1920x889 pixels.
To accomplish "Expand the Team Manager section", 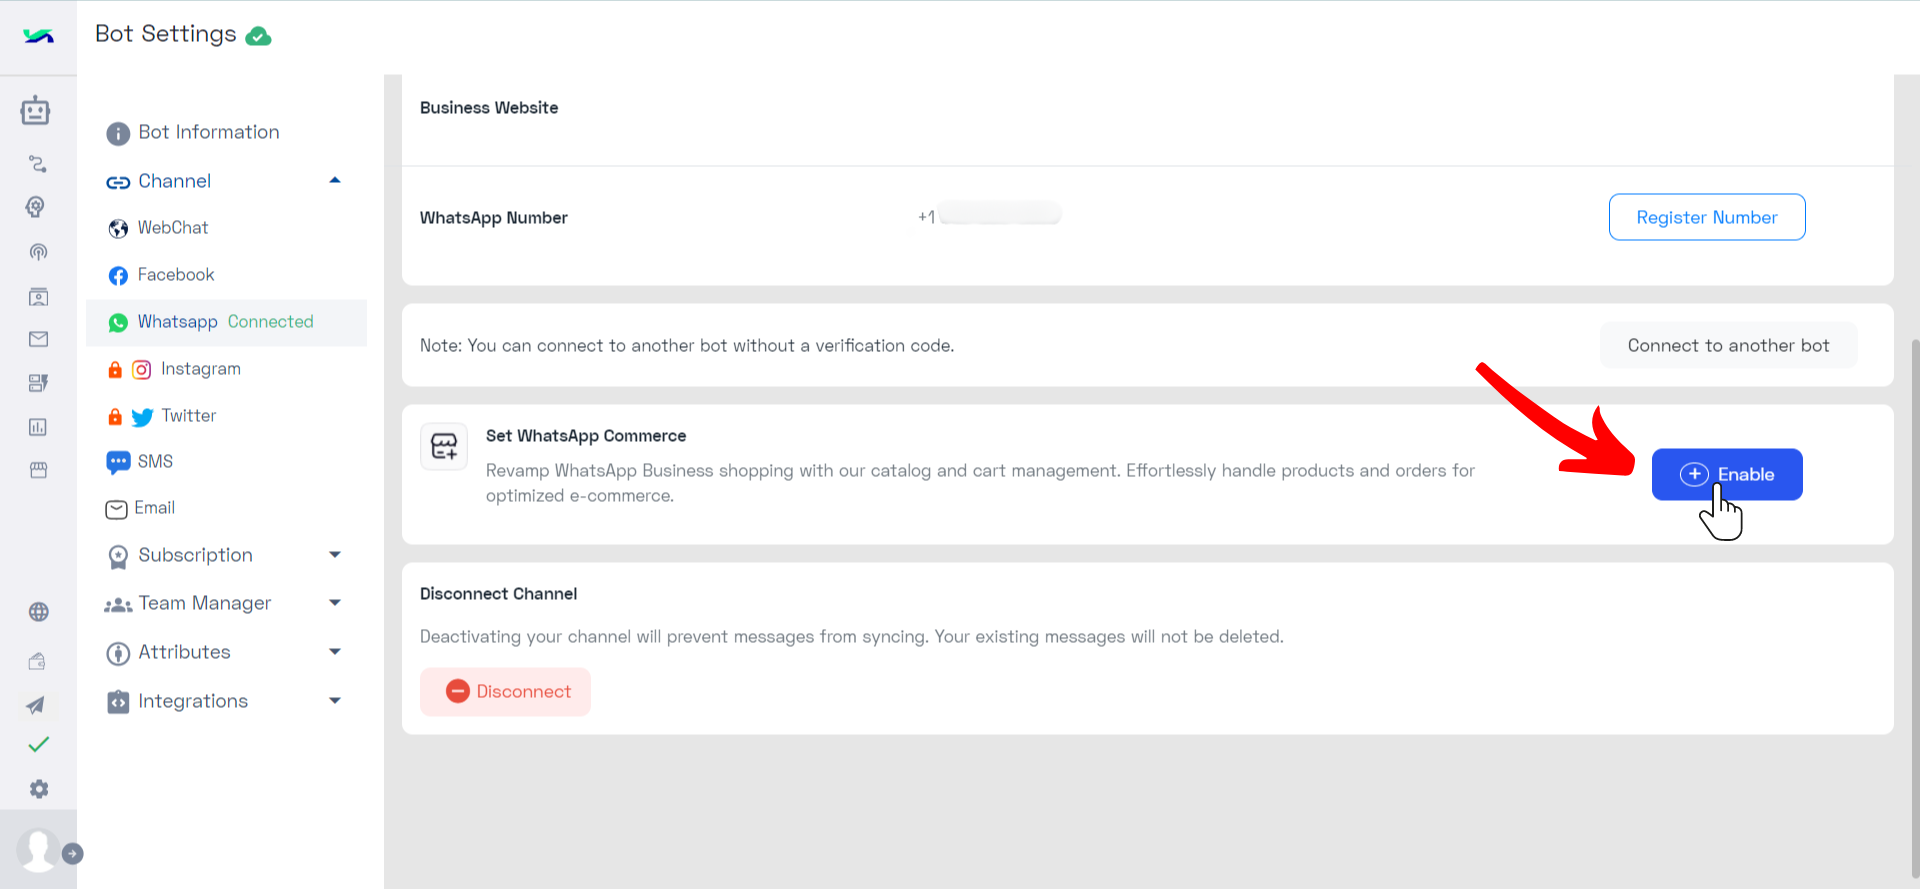I will tap(224, 603).
